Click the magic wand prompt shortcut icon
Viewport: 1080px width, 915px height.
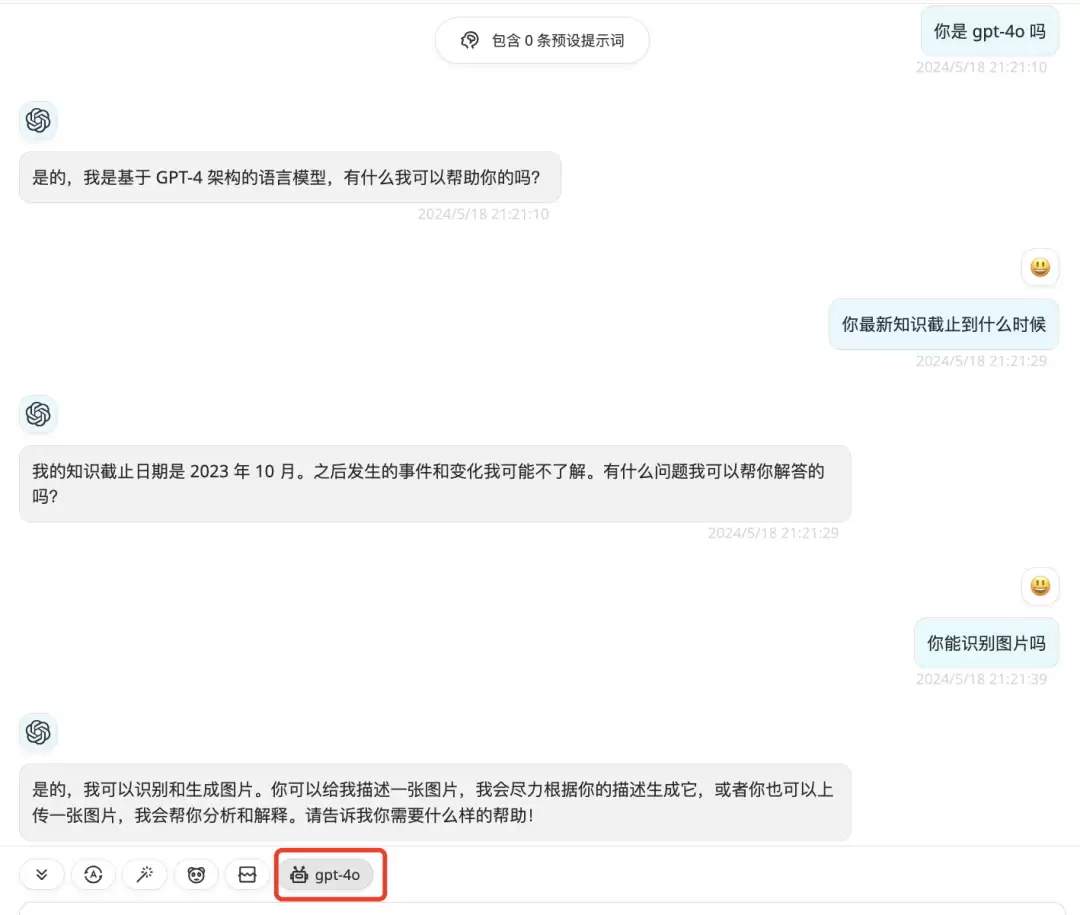pyautogui.click(x=145, y=875)
